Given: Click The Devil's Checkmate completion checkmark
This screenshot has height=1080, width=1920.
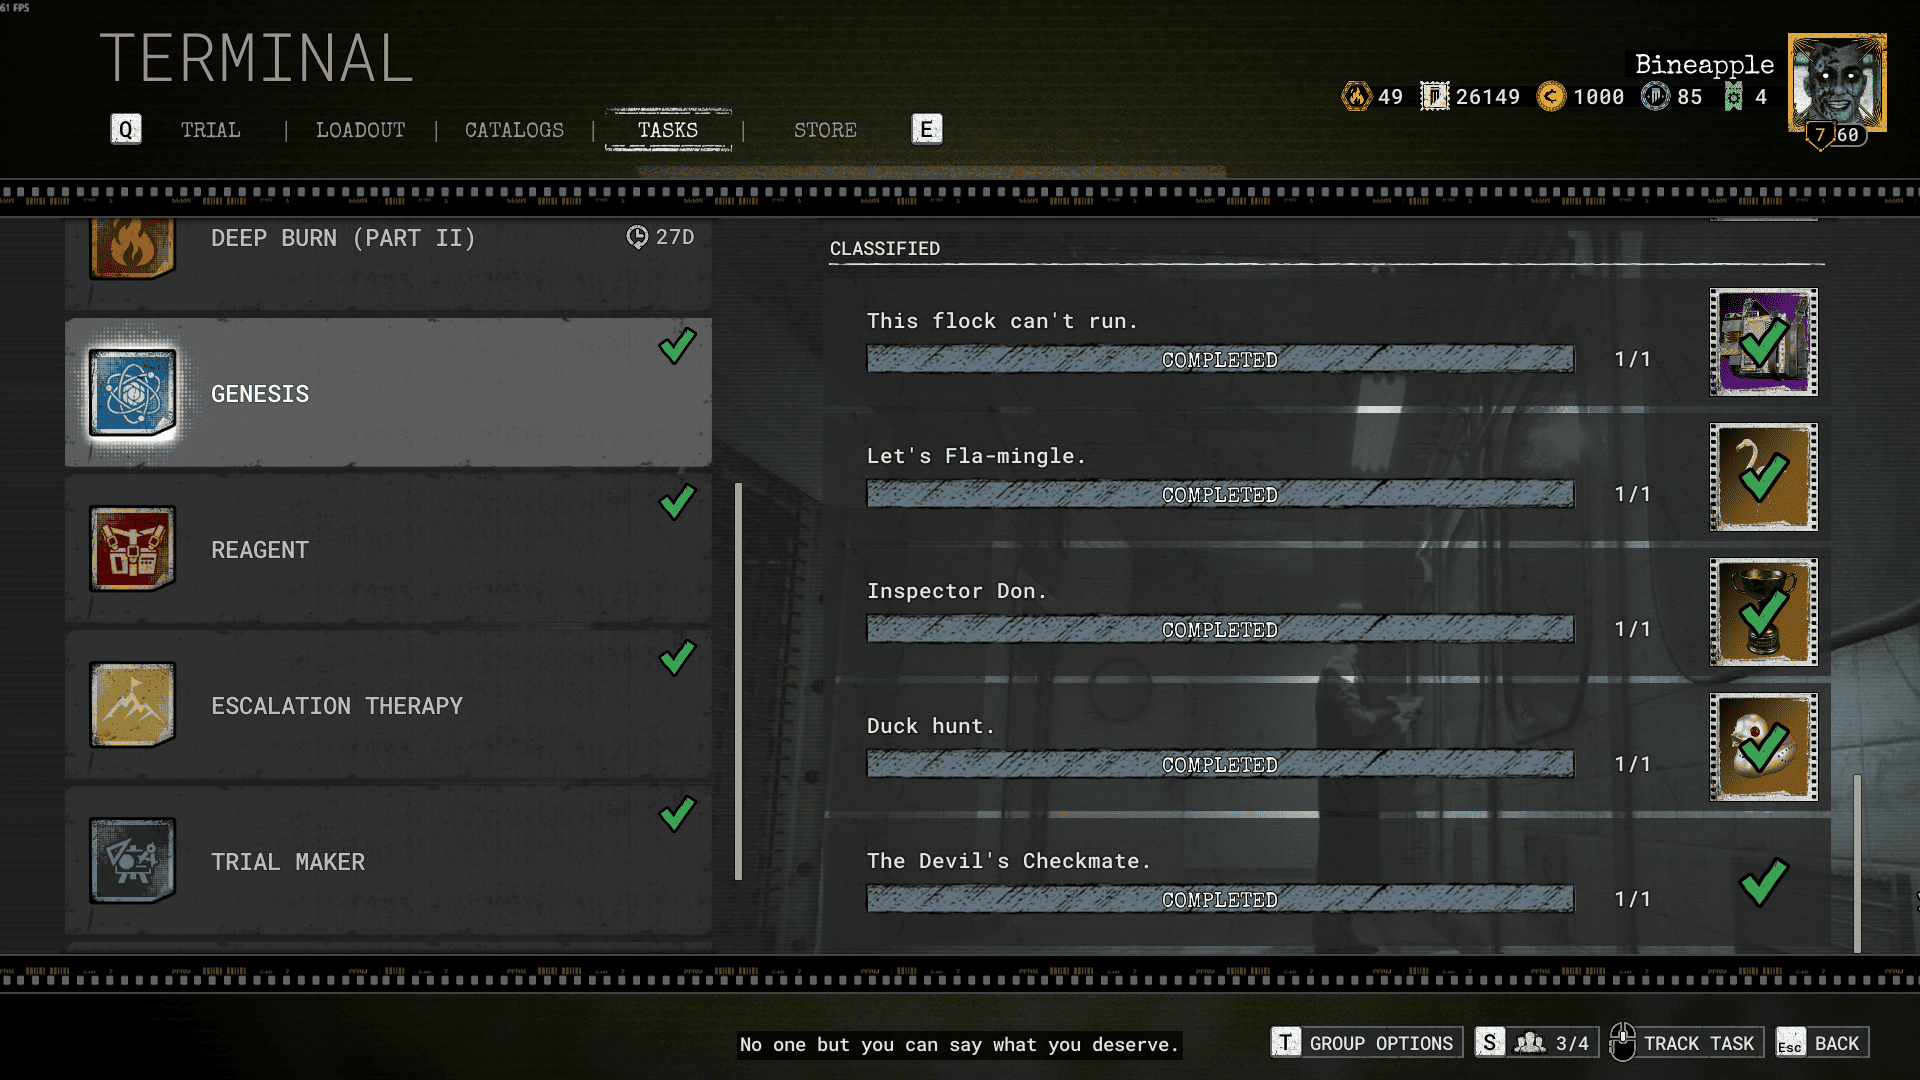Looking at the screenshot, I should pos(1763,882).
